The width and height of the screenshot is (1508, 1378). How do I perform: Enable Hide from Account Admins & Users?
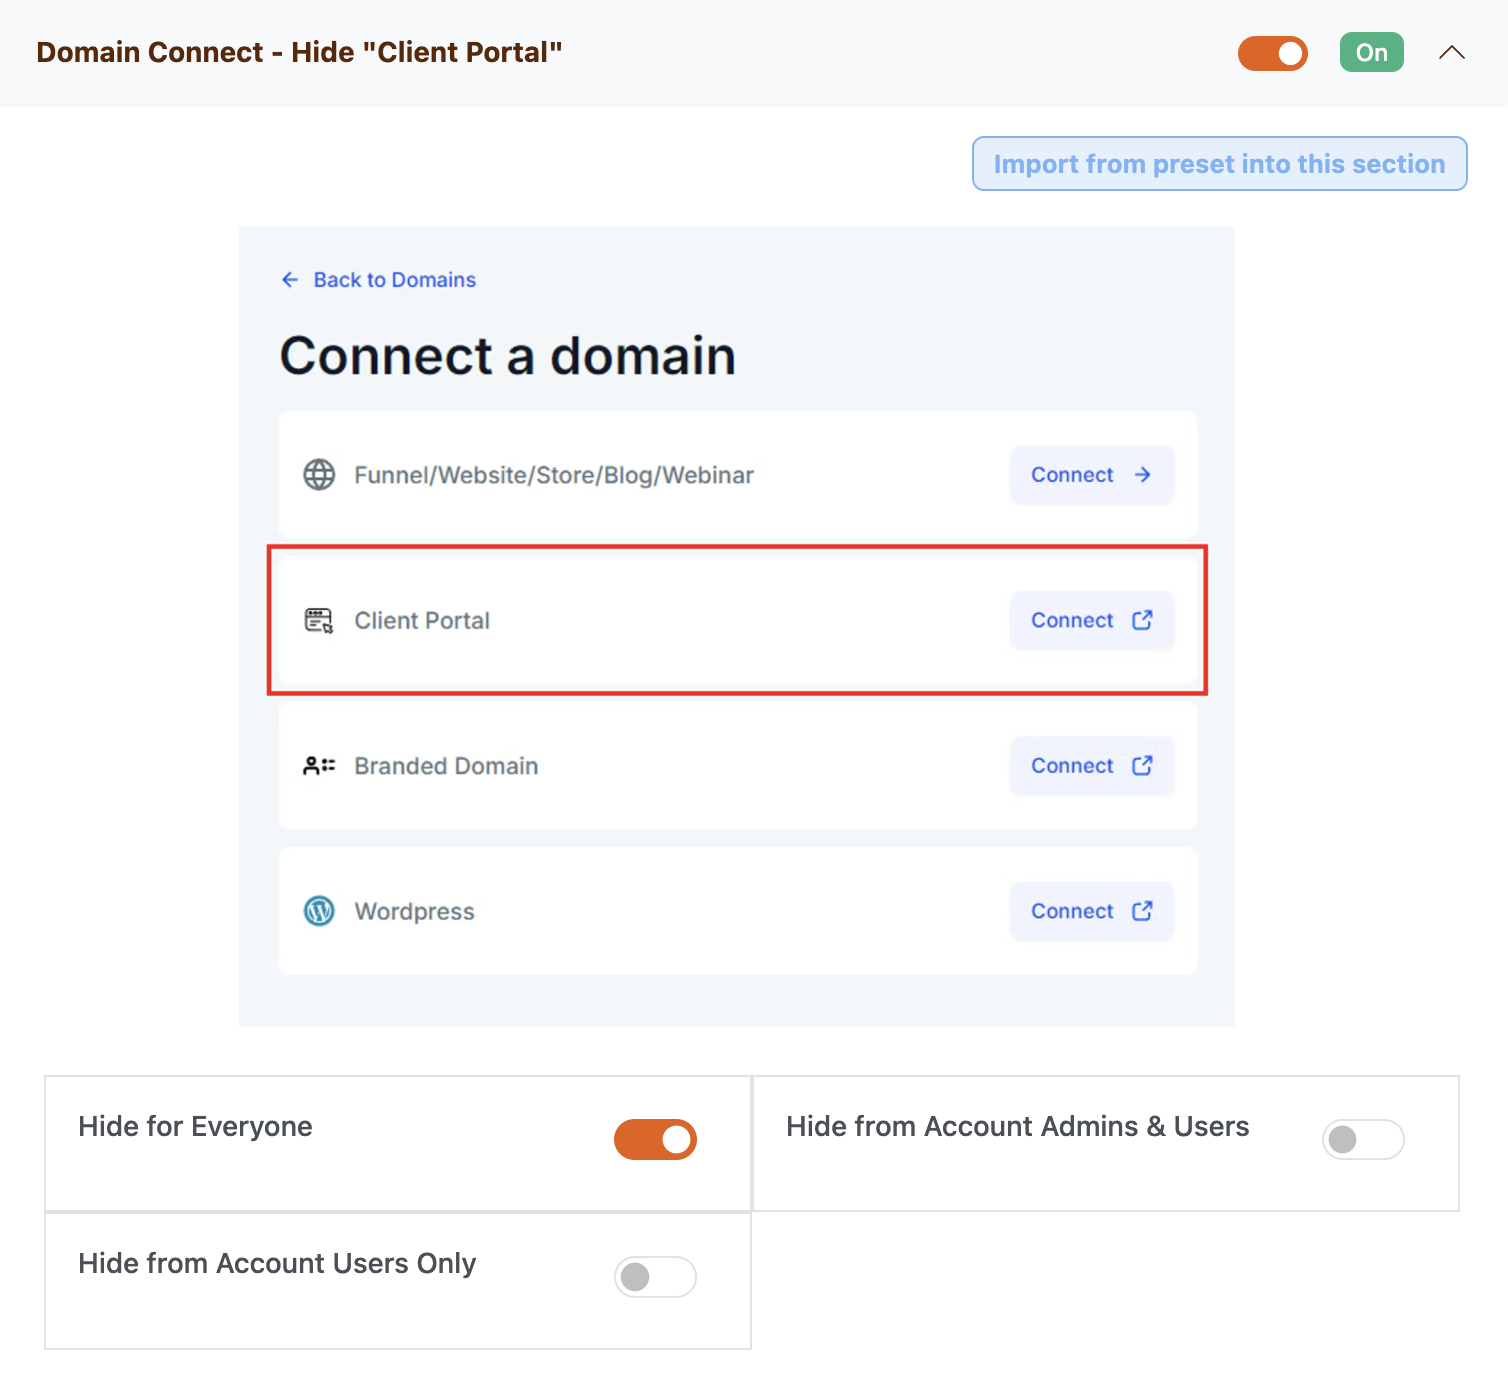[x=1363, y=1140]
